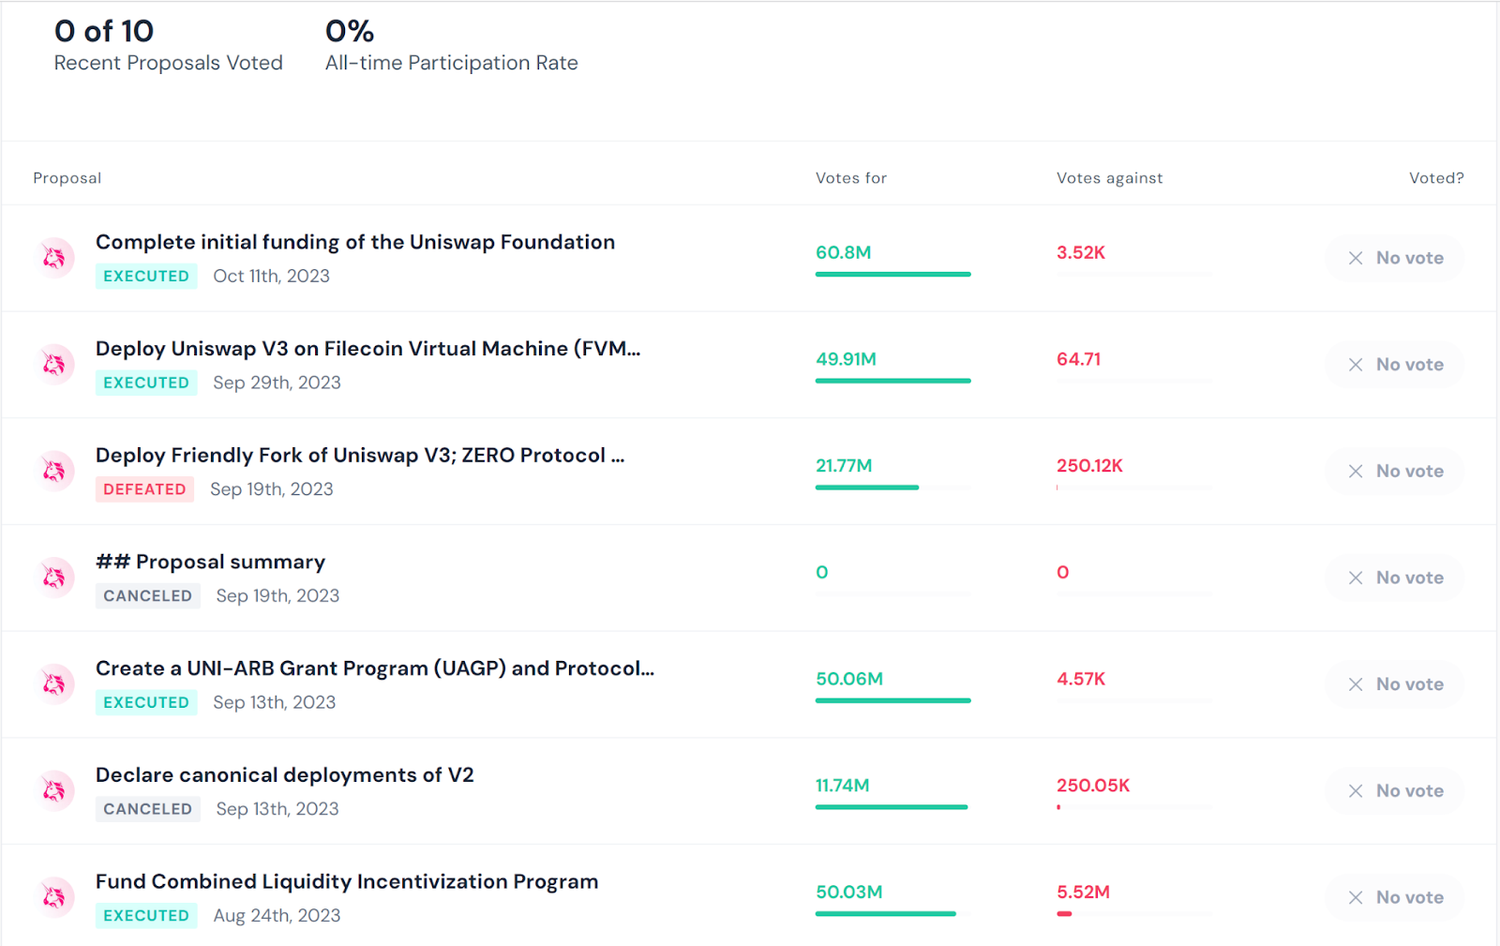Click unicorn icon beside UNI-ARB Grant Program proposal
Viewport: 1500px width, 946px height.
55,684
